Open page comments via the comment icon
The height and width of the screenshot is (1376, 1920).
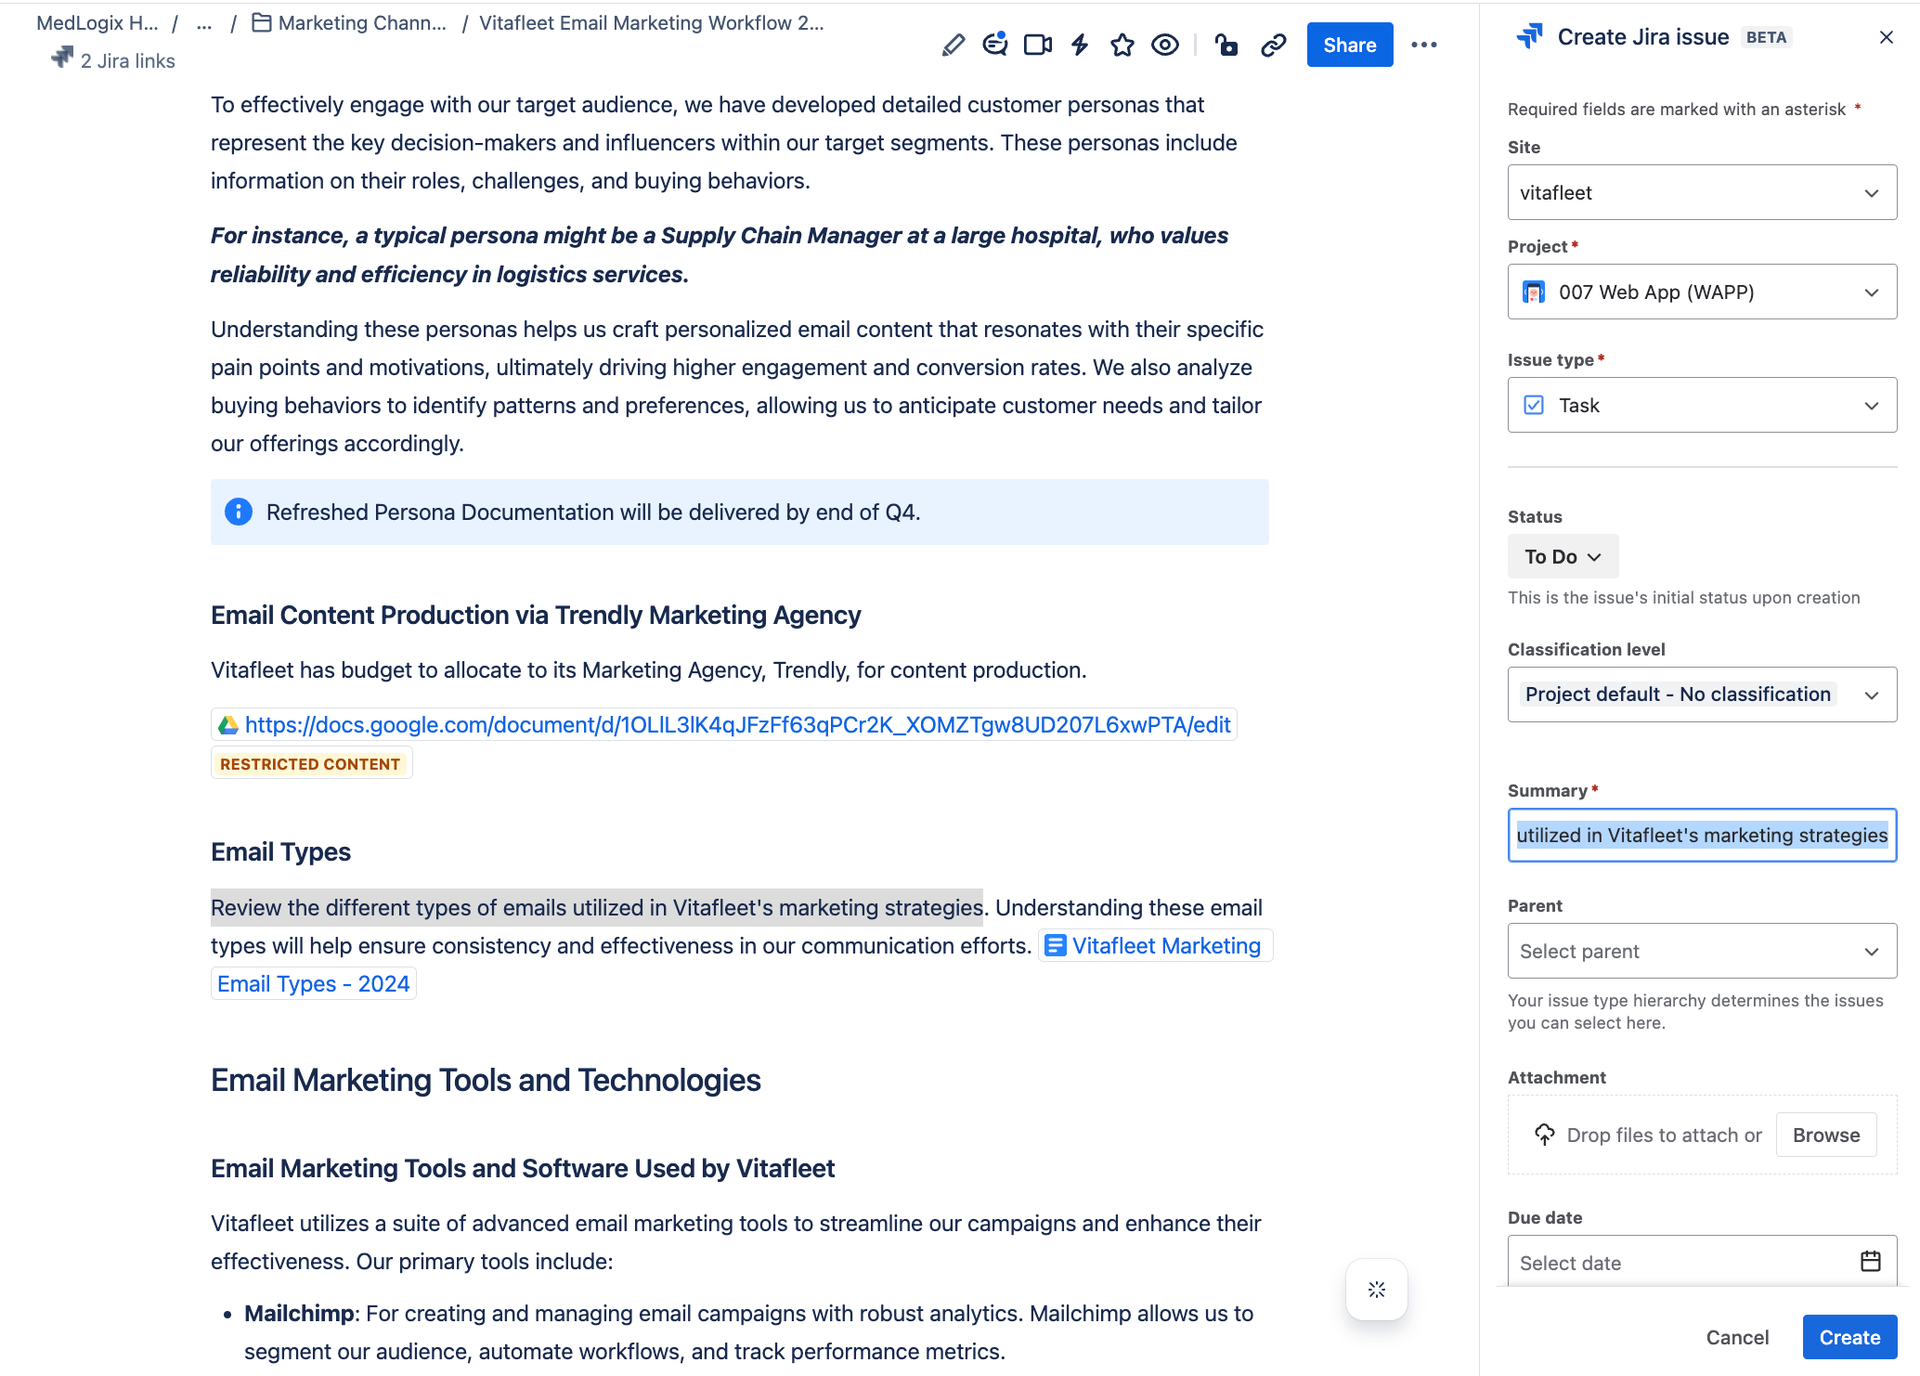click(x=994, y=44)
